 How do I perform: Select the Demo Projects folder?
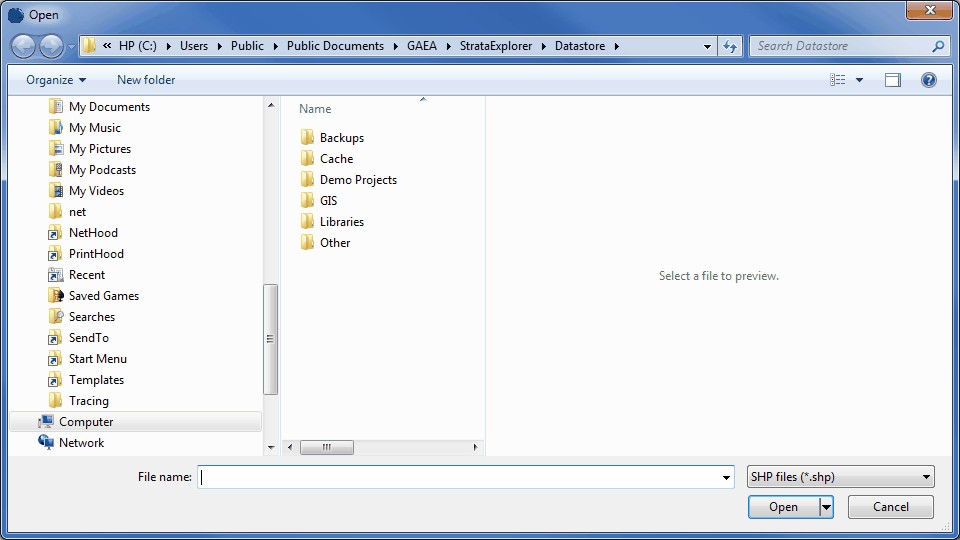[x=358, y=180]
